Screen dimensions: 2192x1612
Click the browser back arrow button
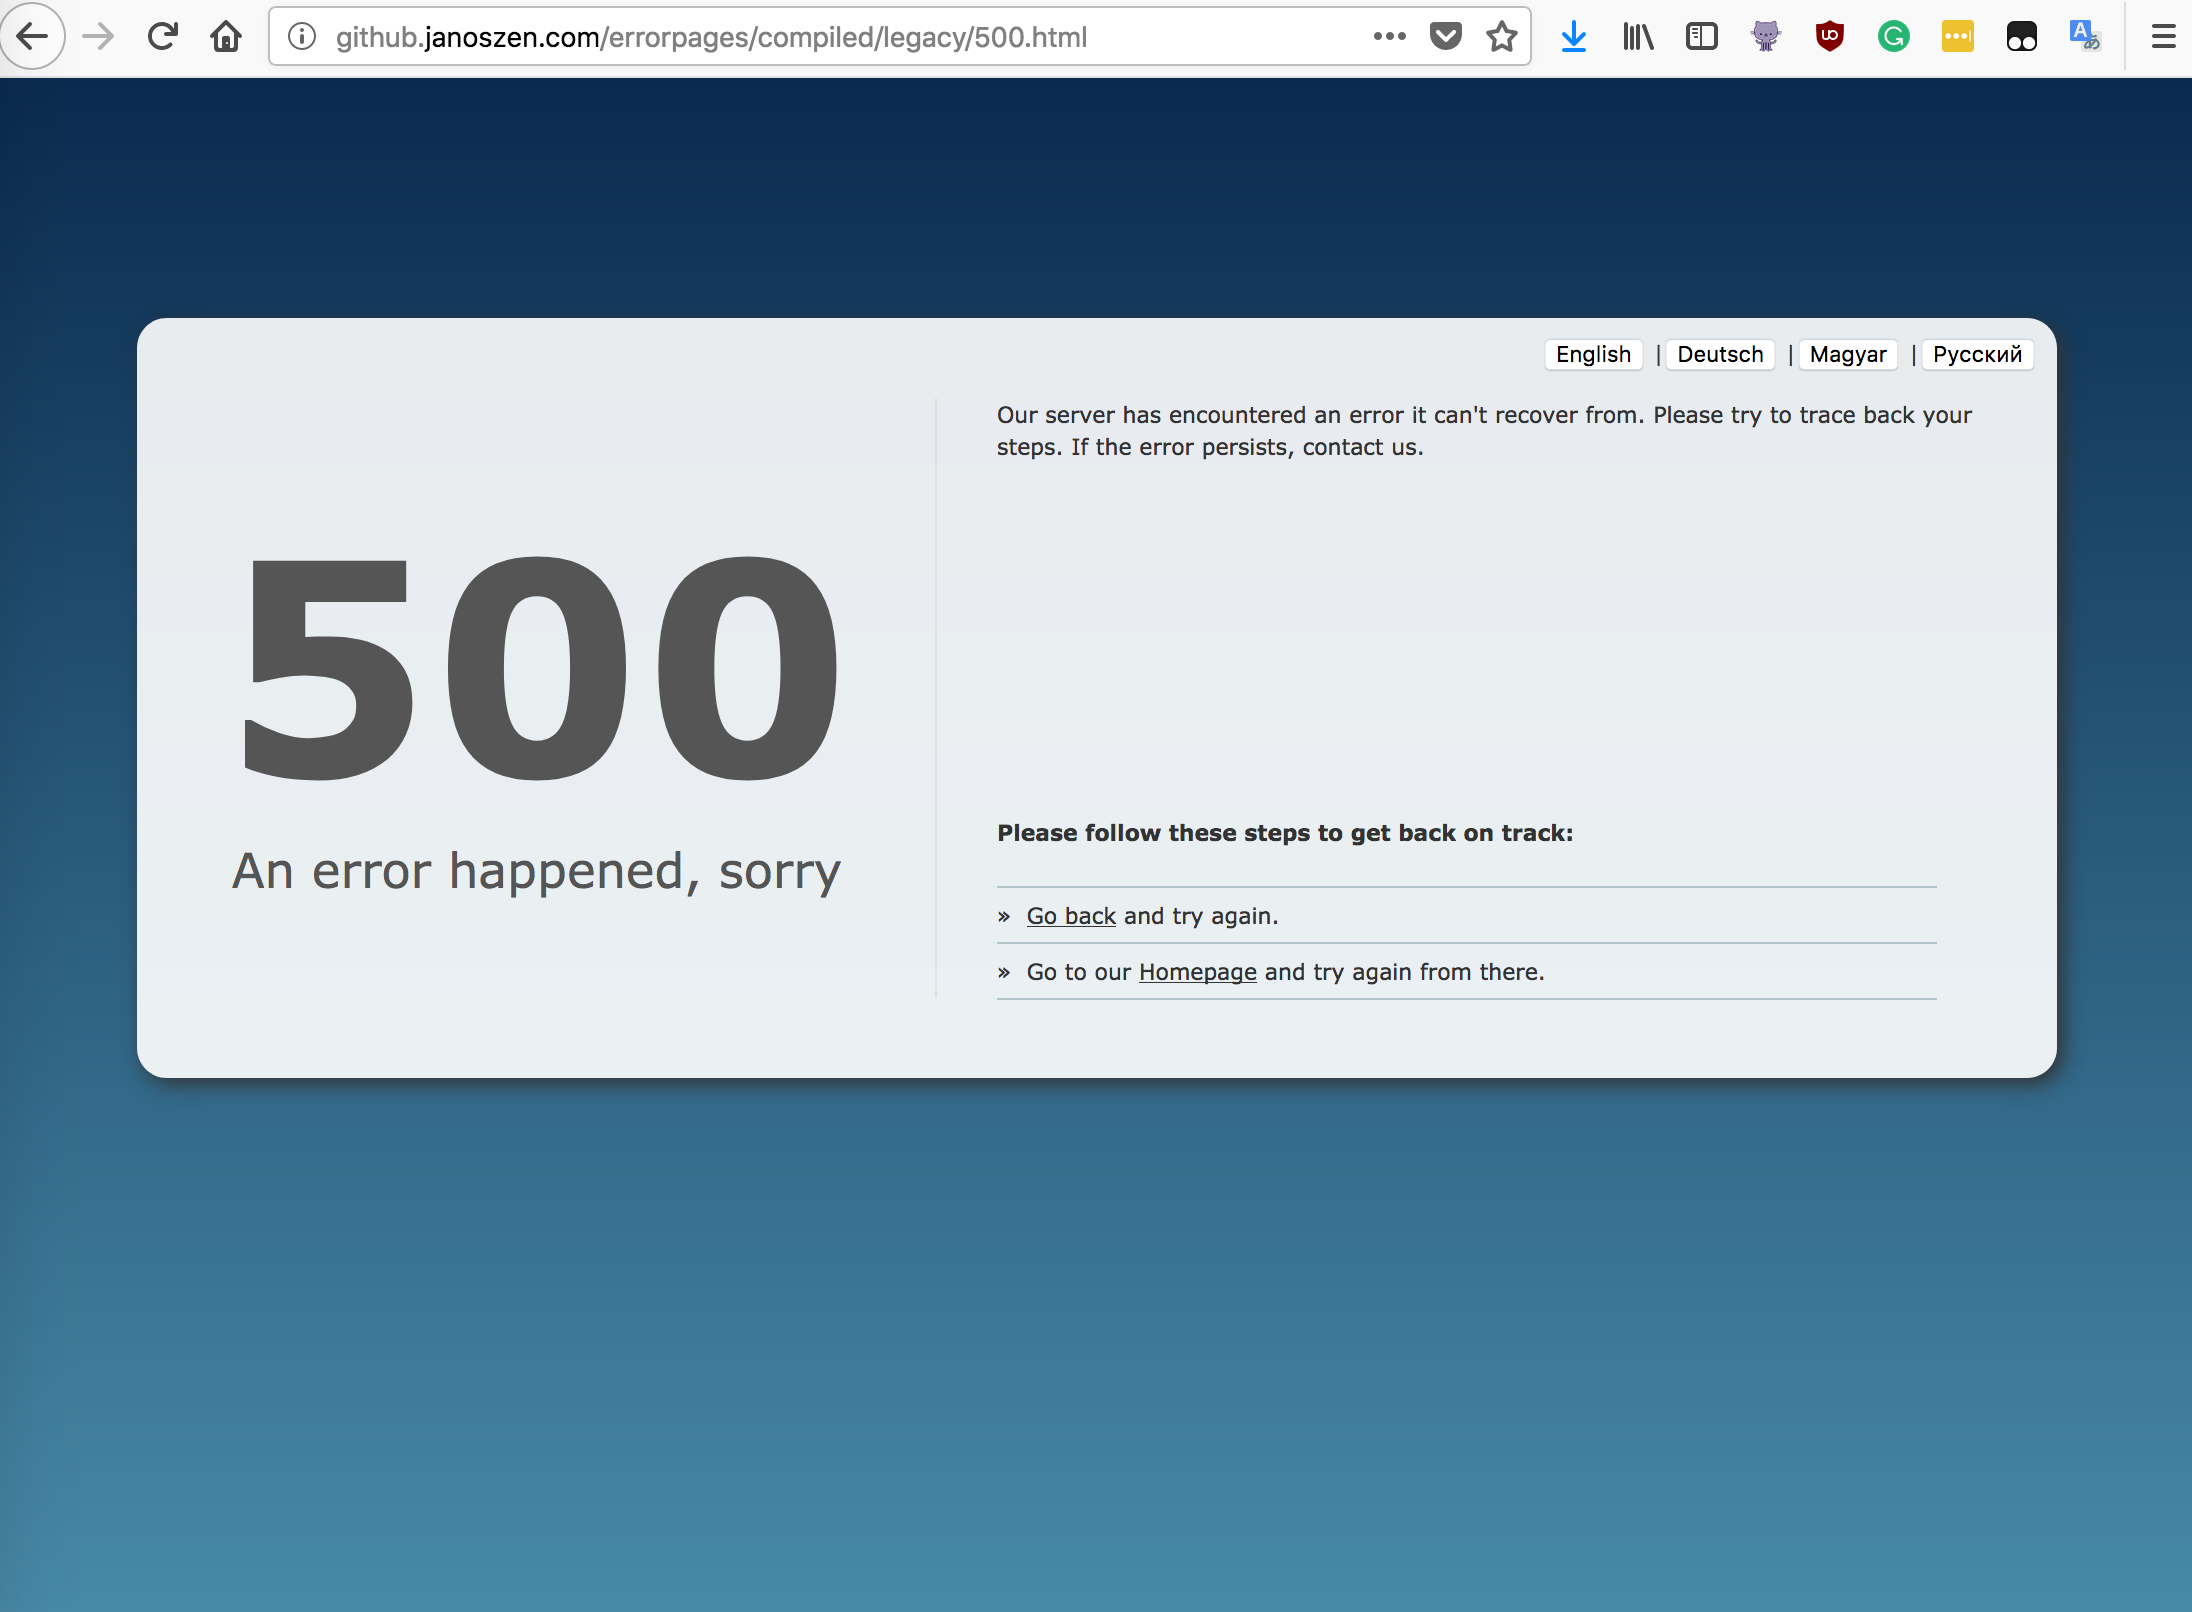point(32,37)
